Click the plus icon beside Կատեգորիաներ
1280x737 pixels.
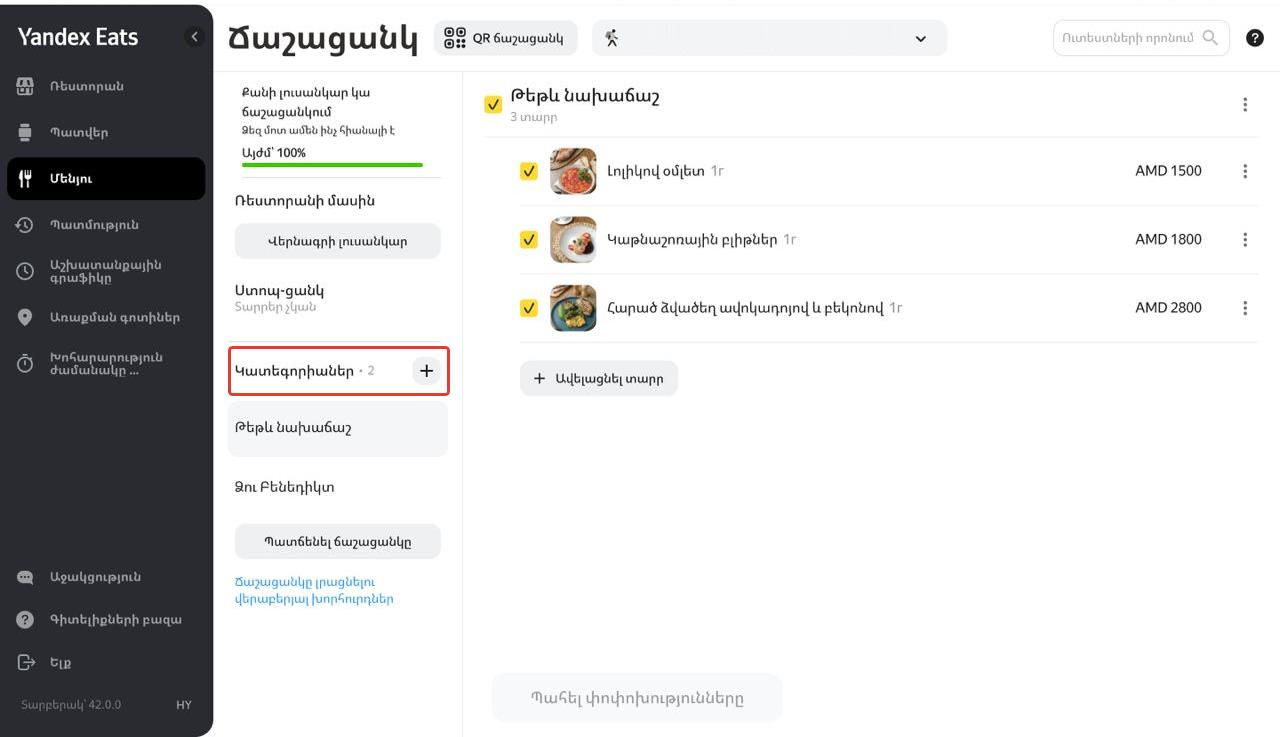coord(426,371)
